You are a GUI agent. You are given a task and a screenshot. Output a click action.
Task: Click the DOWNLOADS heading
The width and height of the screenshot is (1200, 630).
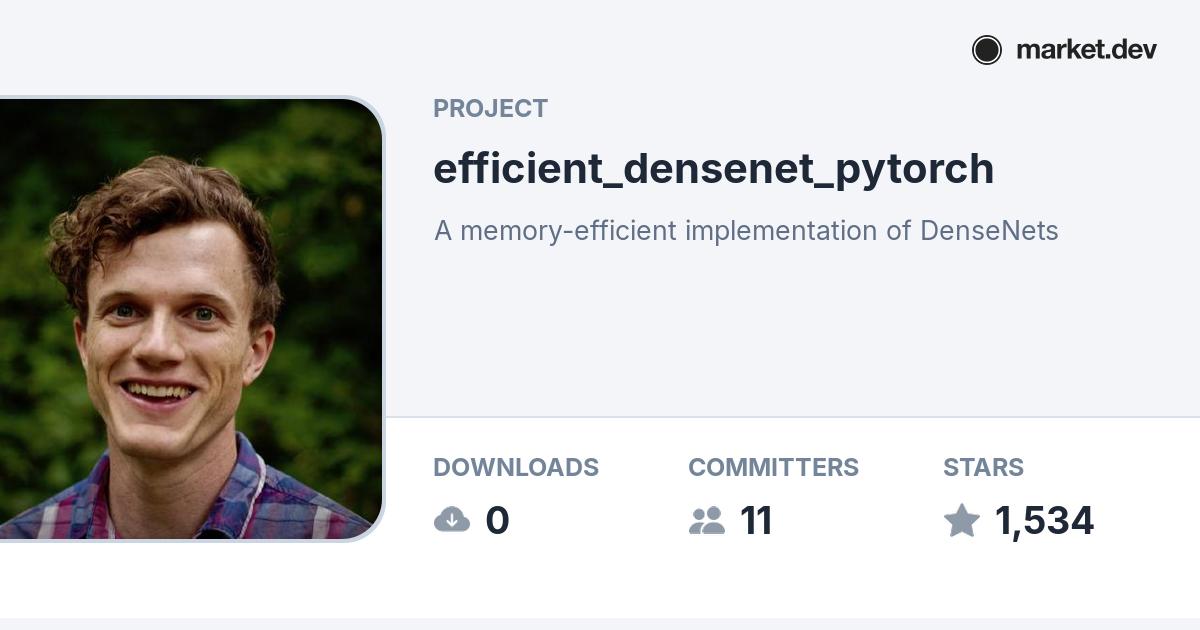click(x=516, y=468)
